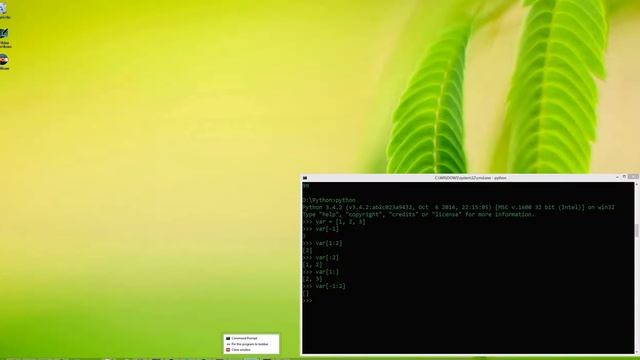Open the second desktop shortcut with a quill

(x=4, y=38)
